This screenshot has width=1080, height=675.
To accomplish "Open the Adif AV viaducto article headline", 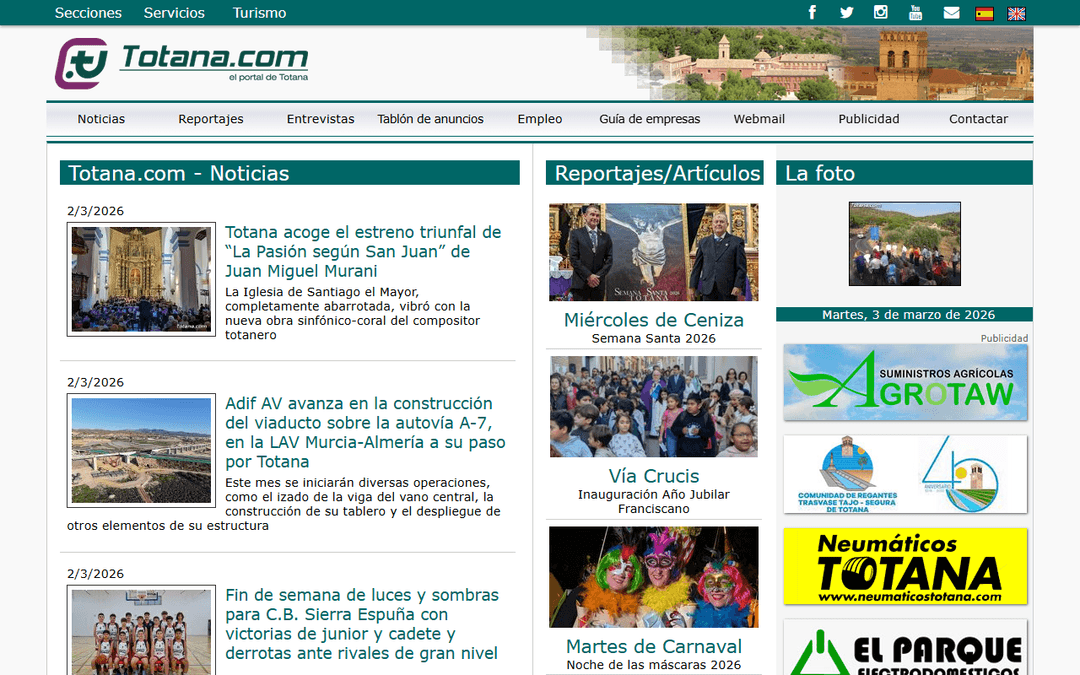I will click(365, 432).
